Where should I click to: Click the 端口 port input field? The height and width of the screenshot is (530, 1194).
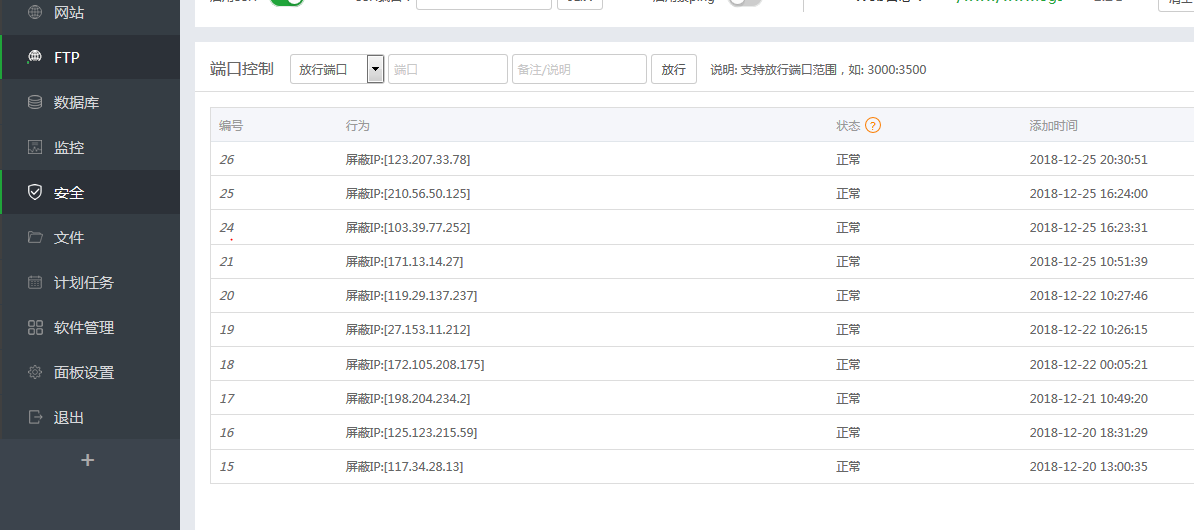447,69
